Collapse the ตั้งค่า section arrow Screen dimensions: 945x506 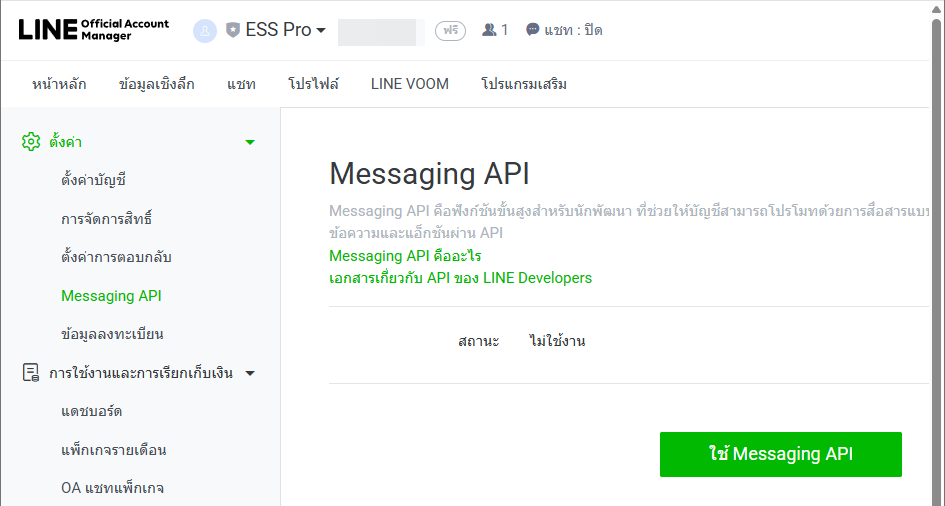tap(250, 143)
